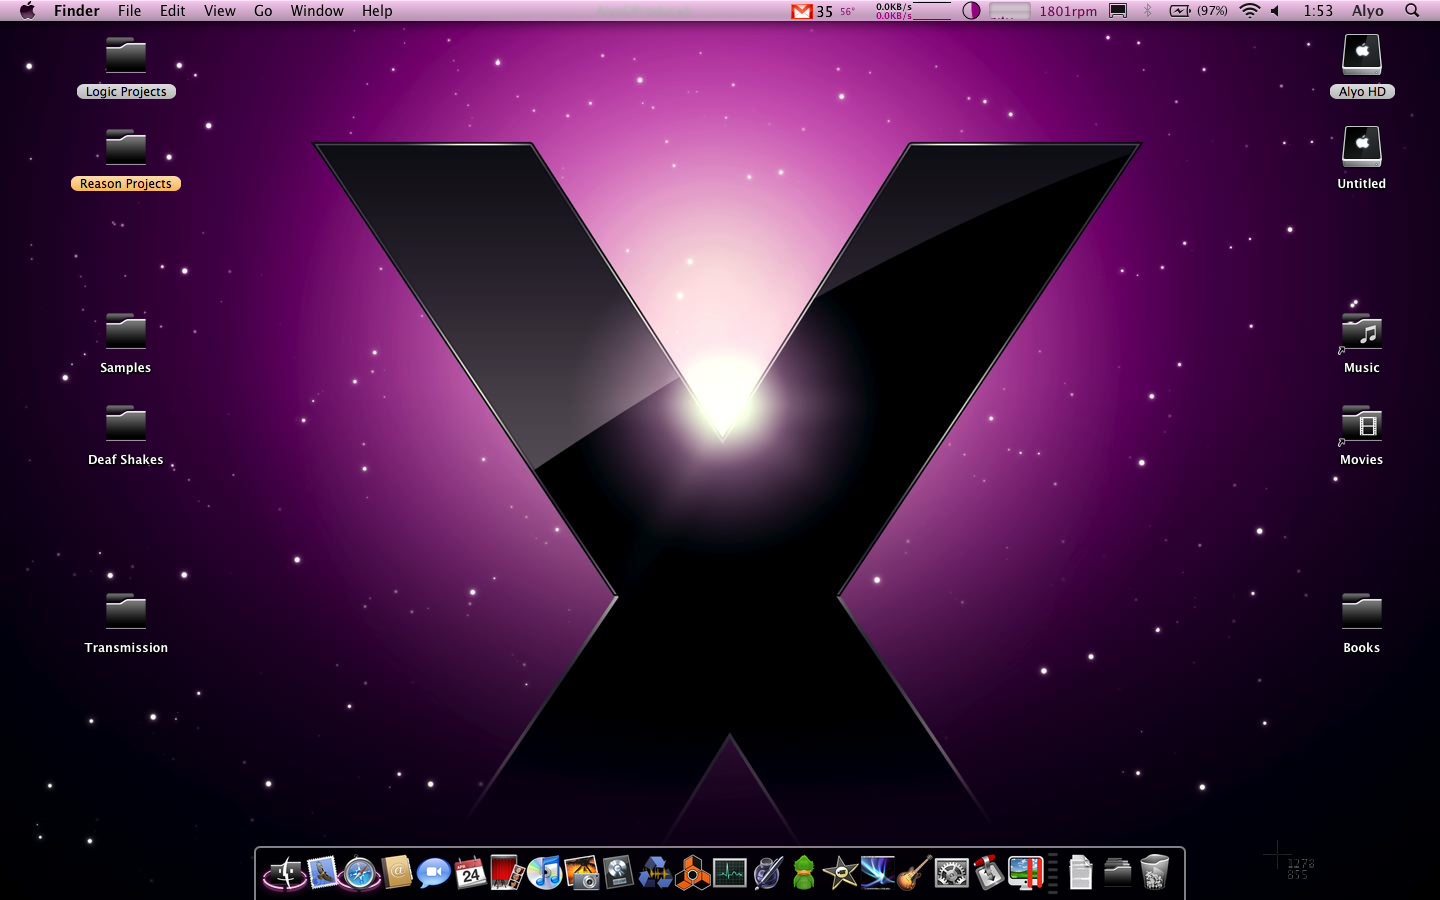The image size is (1440, 900).
Task: Open Address Book in the Dock
Action: (396, 873)
